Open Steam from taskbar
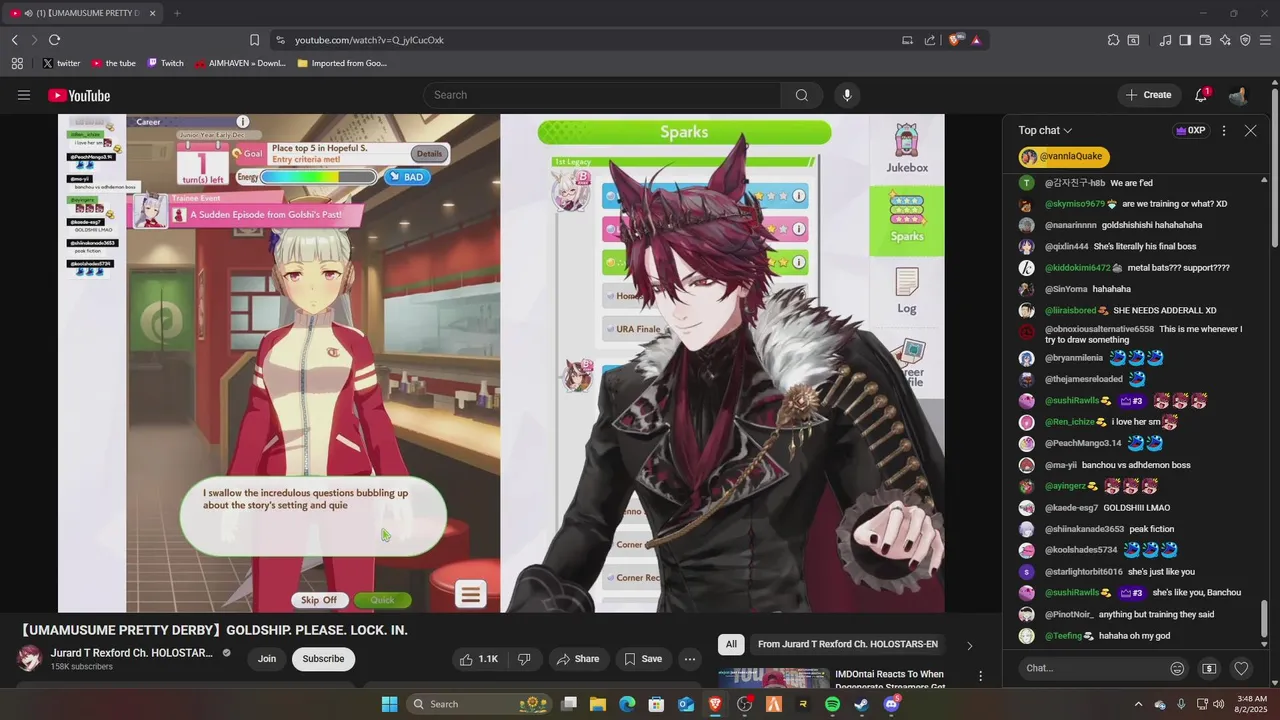 (861, 704)
